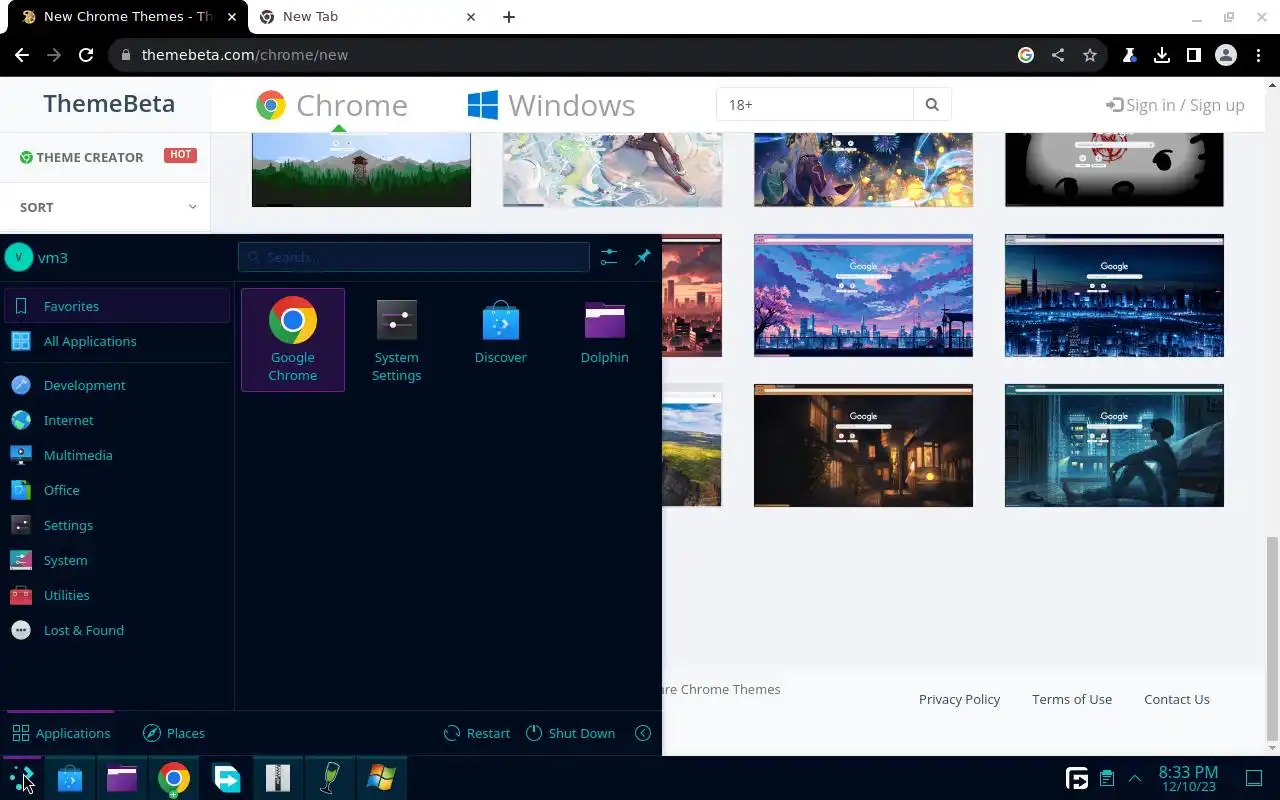Click the show desktop button

[x=1254, y=778]
